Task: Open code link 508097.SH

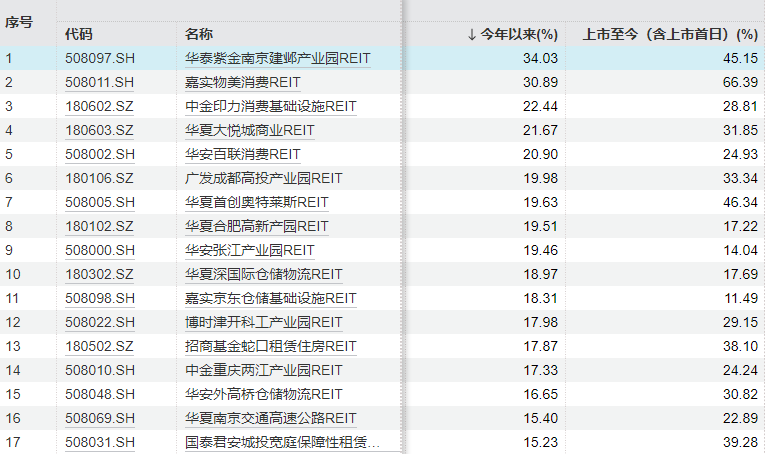Action: coord(100,58)
